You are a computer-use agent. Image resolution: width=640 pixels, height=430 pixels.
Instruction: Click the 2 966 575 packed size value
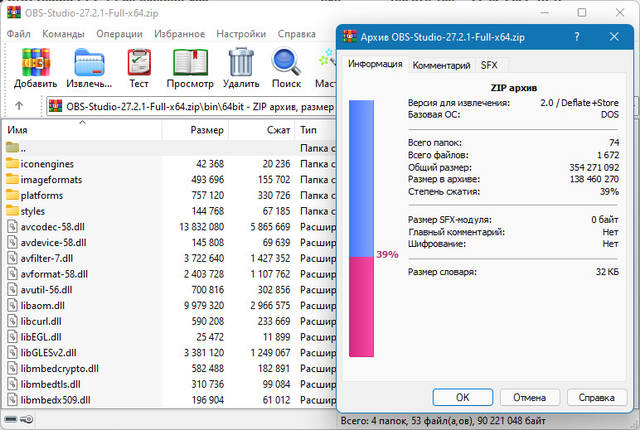[270, 305]
